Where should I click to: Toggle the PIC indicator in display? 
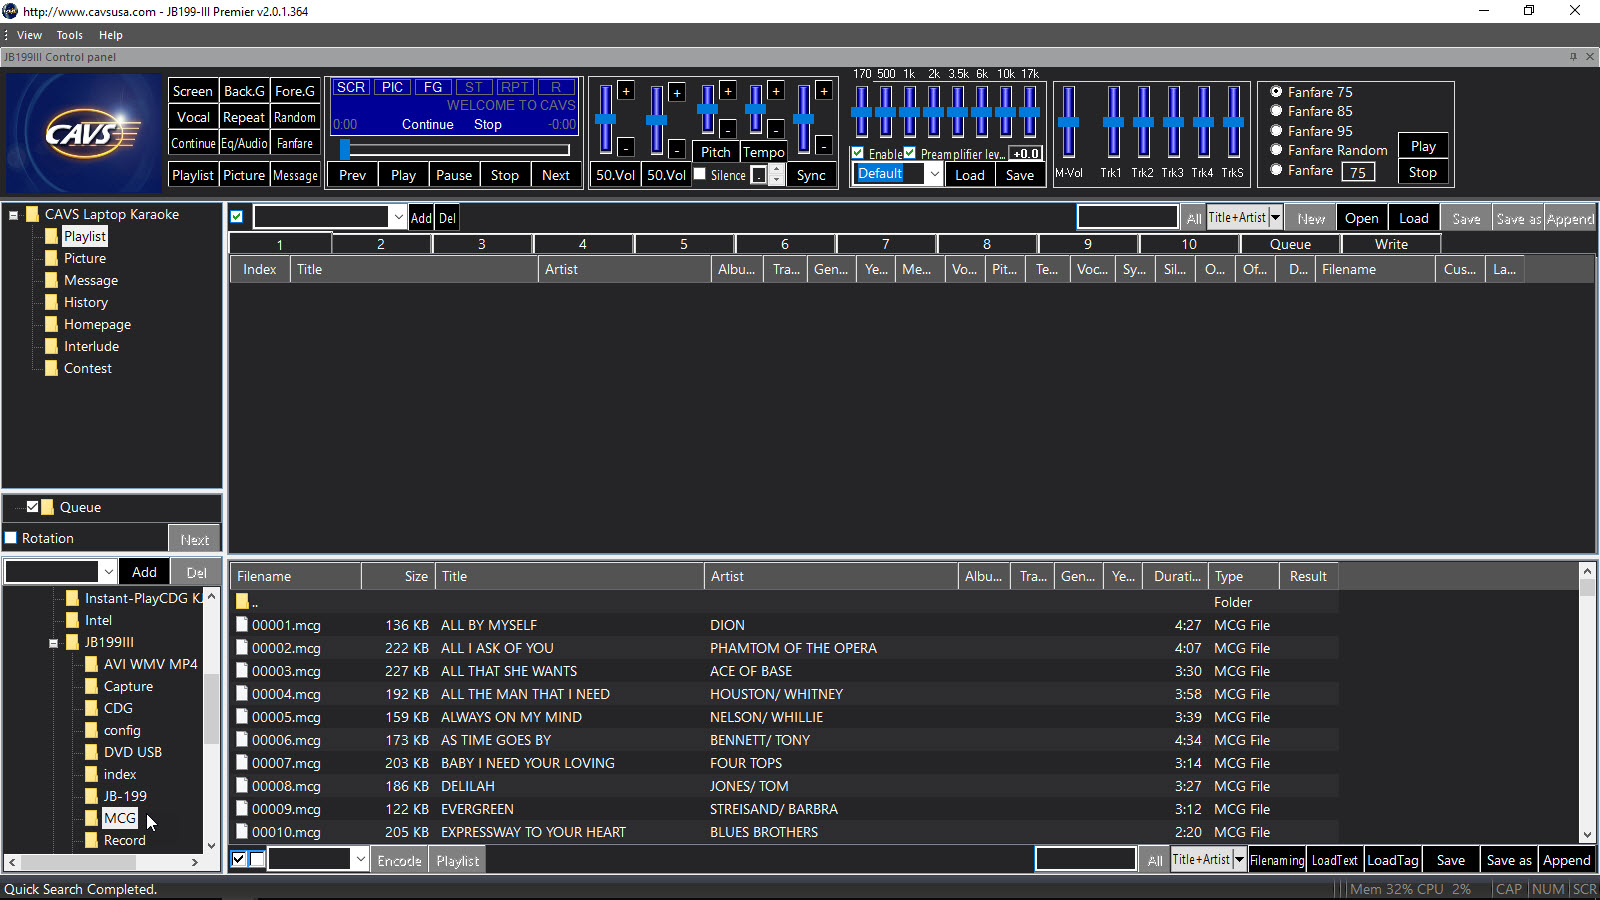coord(393,88)
